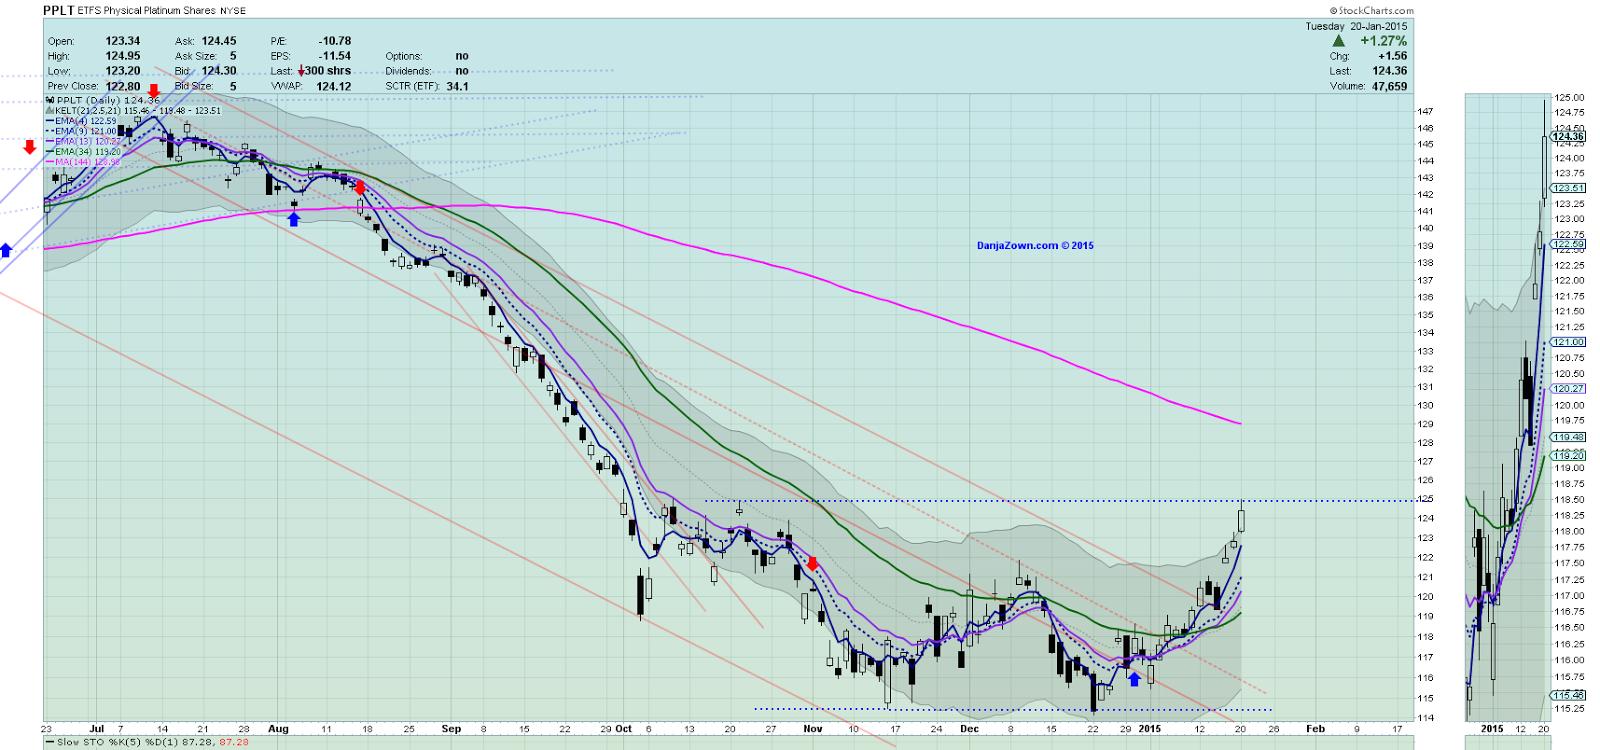Click the 123.51 price tag on the zoomed panel axis

1568,188
